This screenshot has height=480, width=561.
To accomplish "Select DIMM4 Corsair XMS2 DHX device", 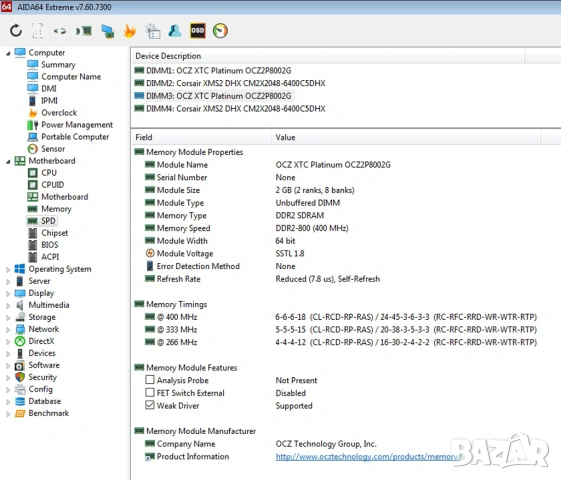I will pos(230,109).
